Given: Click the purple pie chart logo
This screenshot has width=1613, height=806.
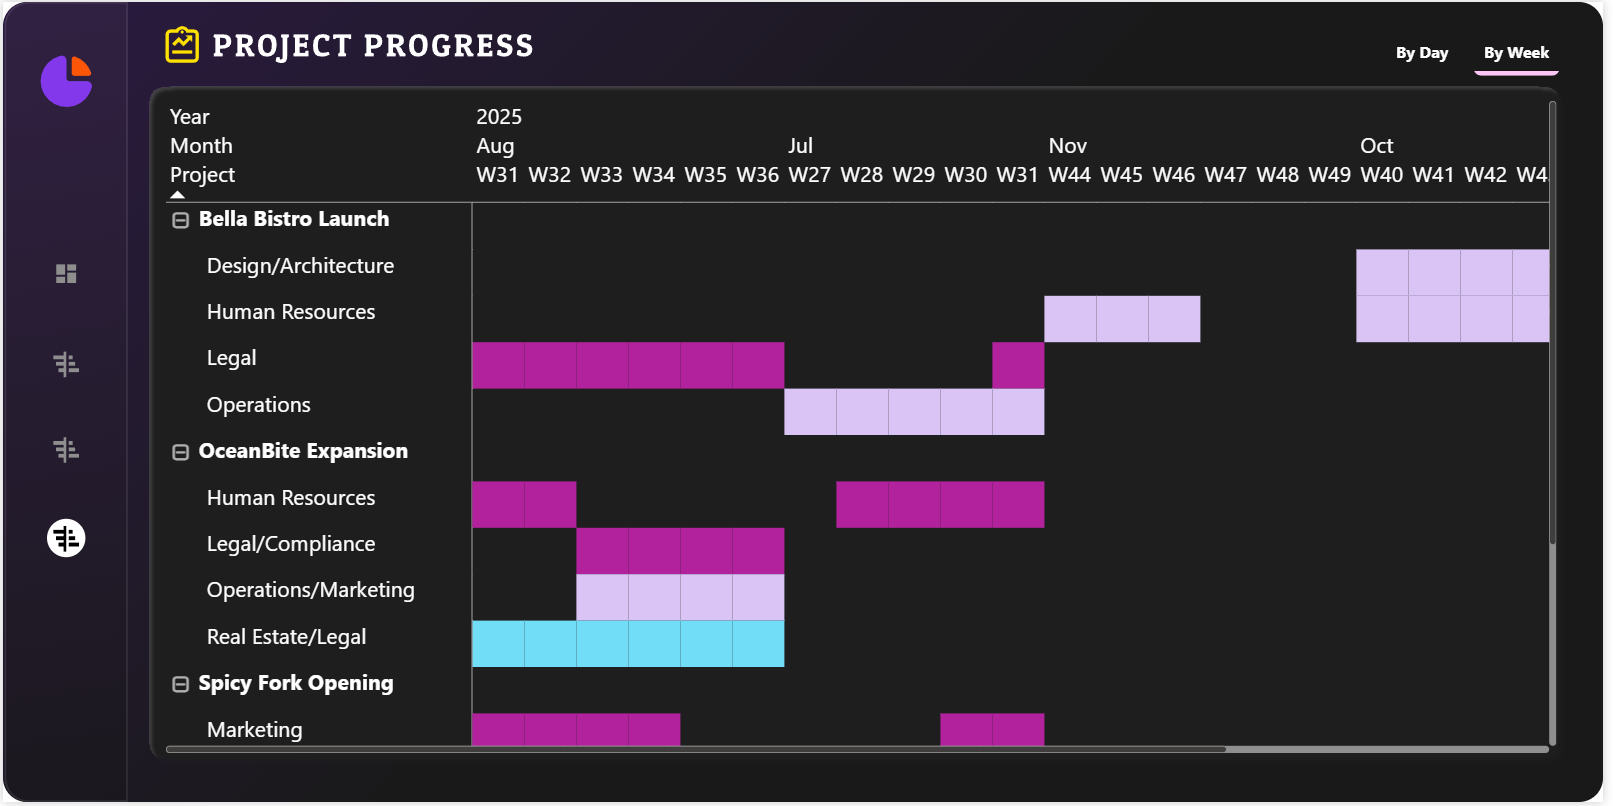Looking at the screenshot, I should [x=66, y=81].
